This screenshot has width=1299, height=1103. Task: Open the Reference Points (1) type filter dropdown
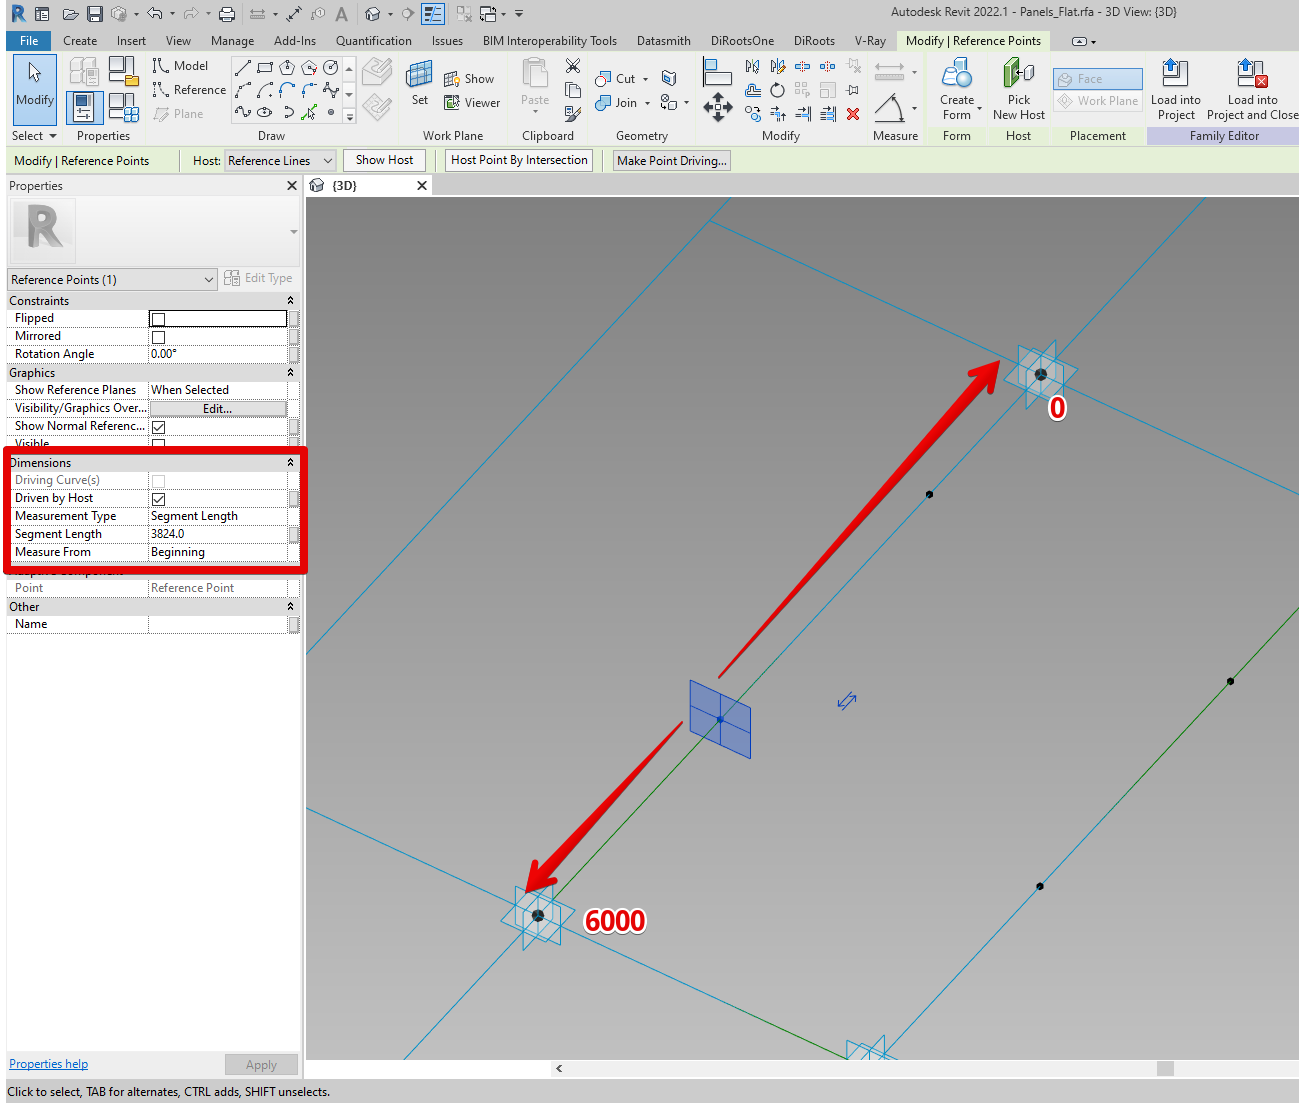pos(112,280)
